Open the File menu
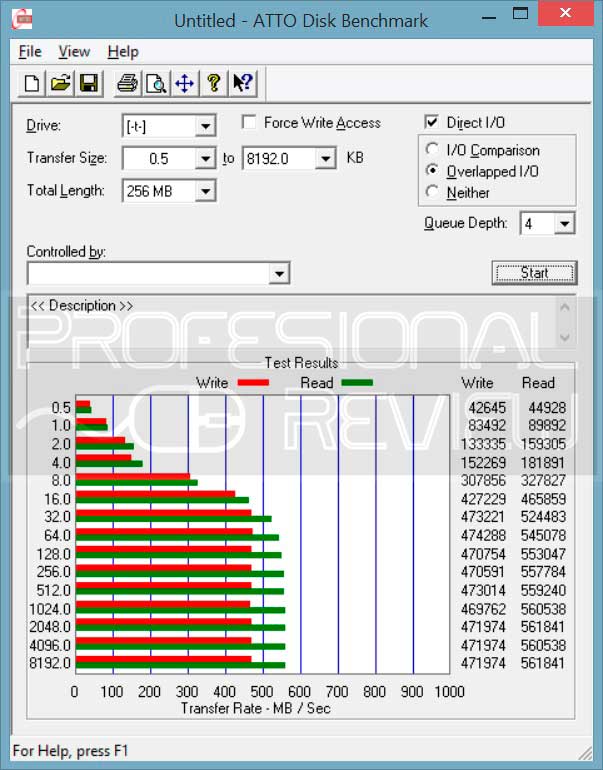 30,52
